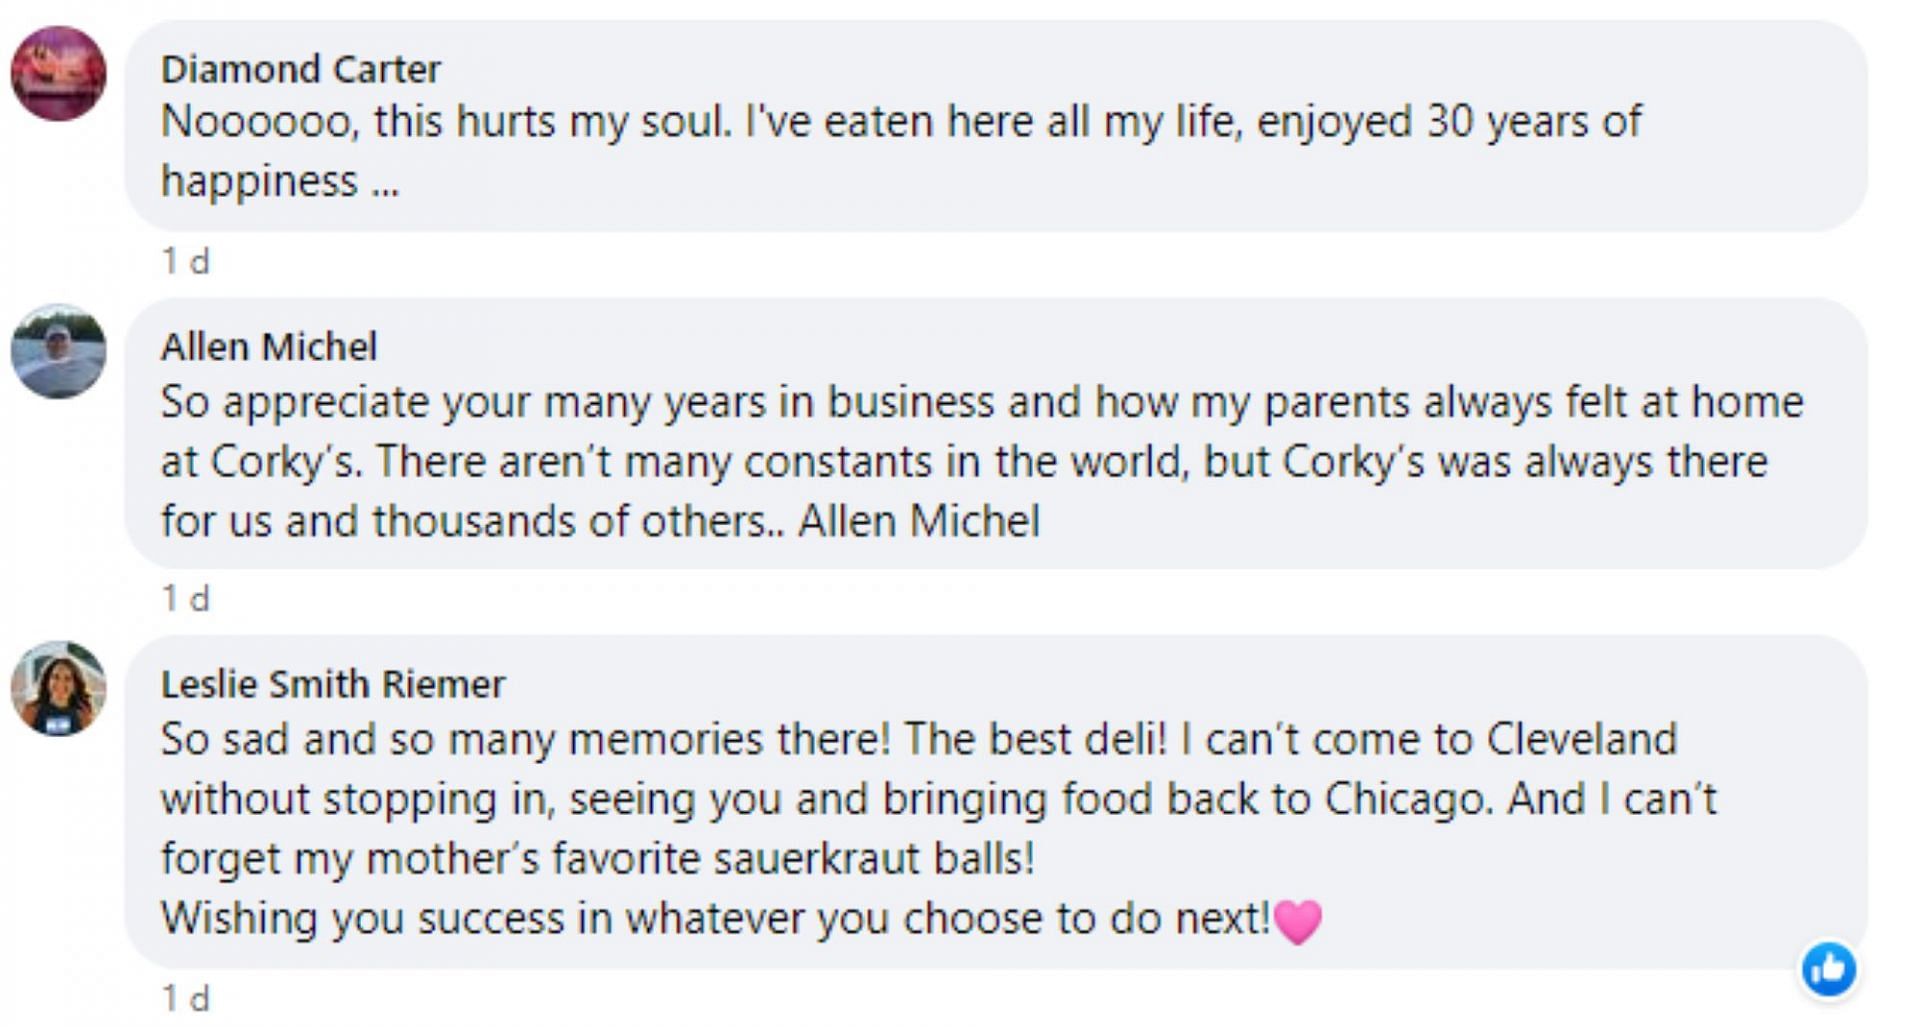Visit the Leslie Smith Riemer name link
Viewport: 1920px width, 1027px height.
click(x=333, y=684)
